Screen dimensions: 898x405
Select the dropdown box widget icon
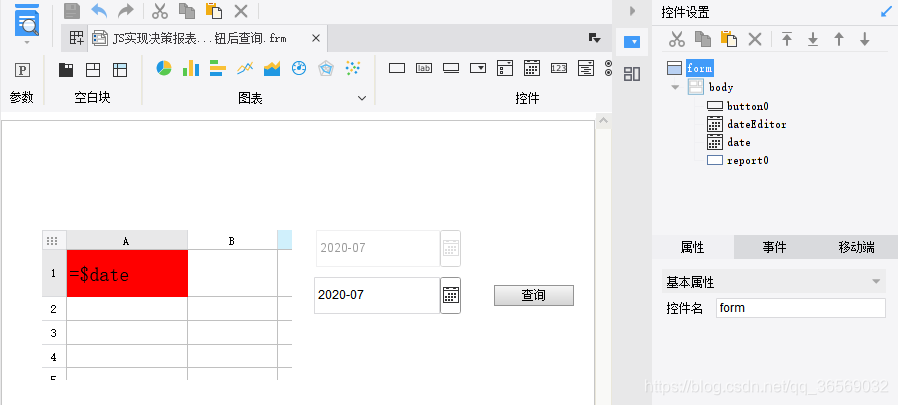point(478,68)
